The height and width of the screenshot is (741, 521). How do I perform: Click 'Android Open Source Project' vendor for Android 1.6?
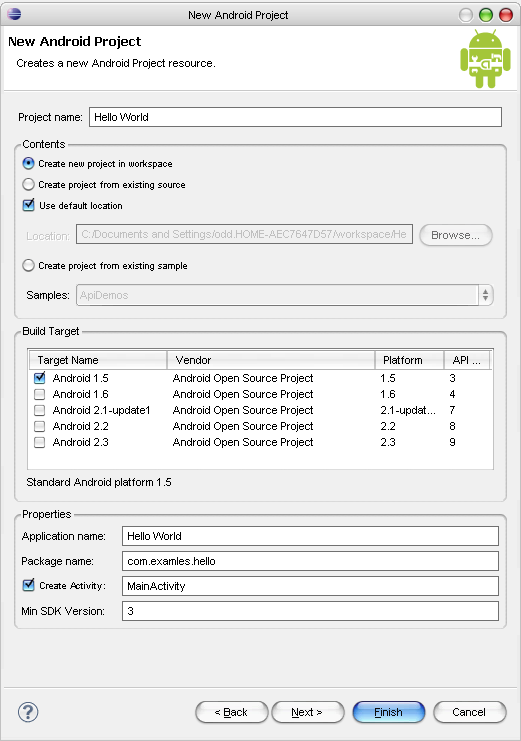point(243,394)
